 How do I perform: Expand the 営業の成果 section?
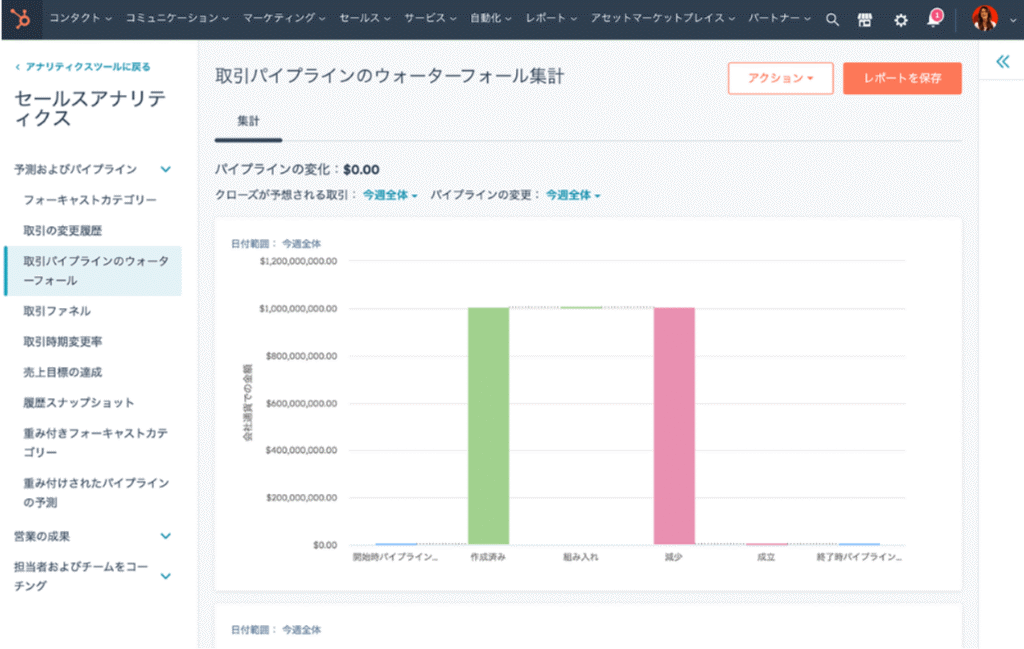[x=166, y=536]
